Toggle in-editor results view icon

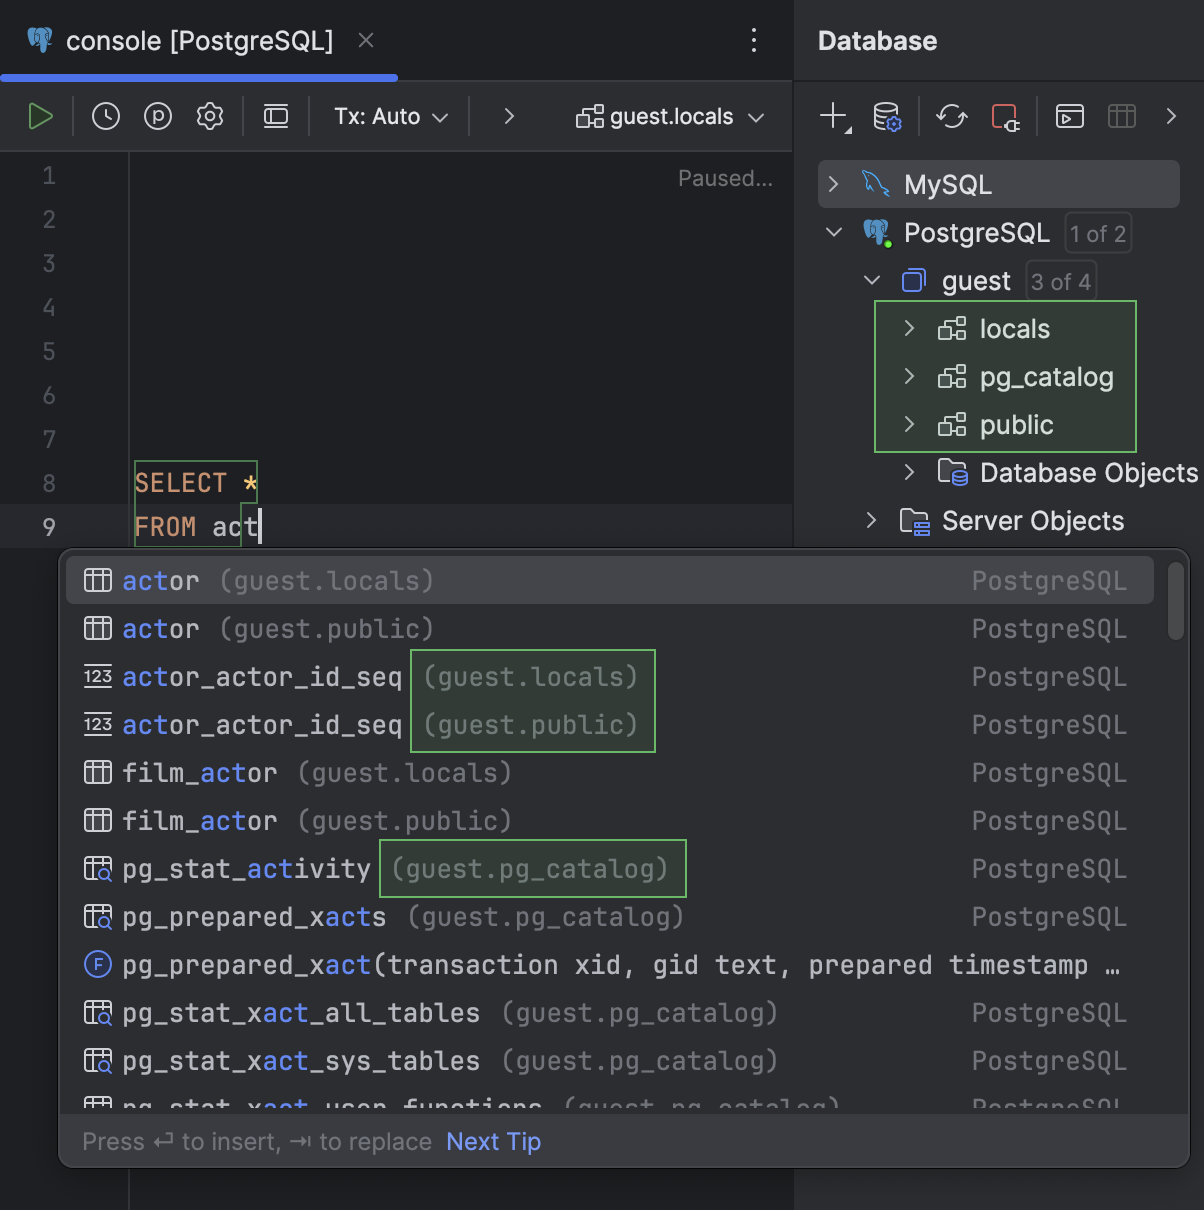tap(275, 115)
